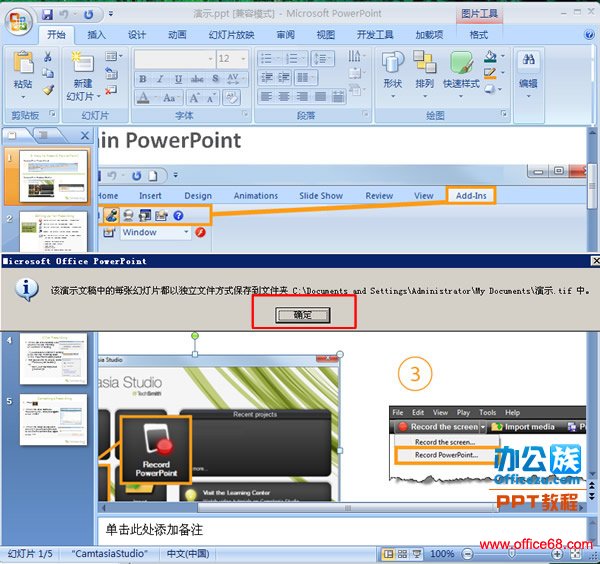This screenshot has height=564, width=600.
Task: Undo the last action in the quick access toolbar
Action: (x=64, y=15)
